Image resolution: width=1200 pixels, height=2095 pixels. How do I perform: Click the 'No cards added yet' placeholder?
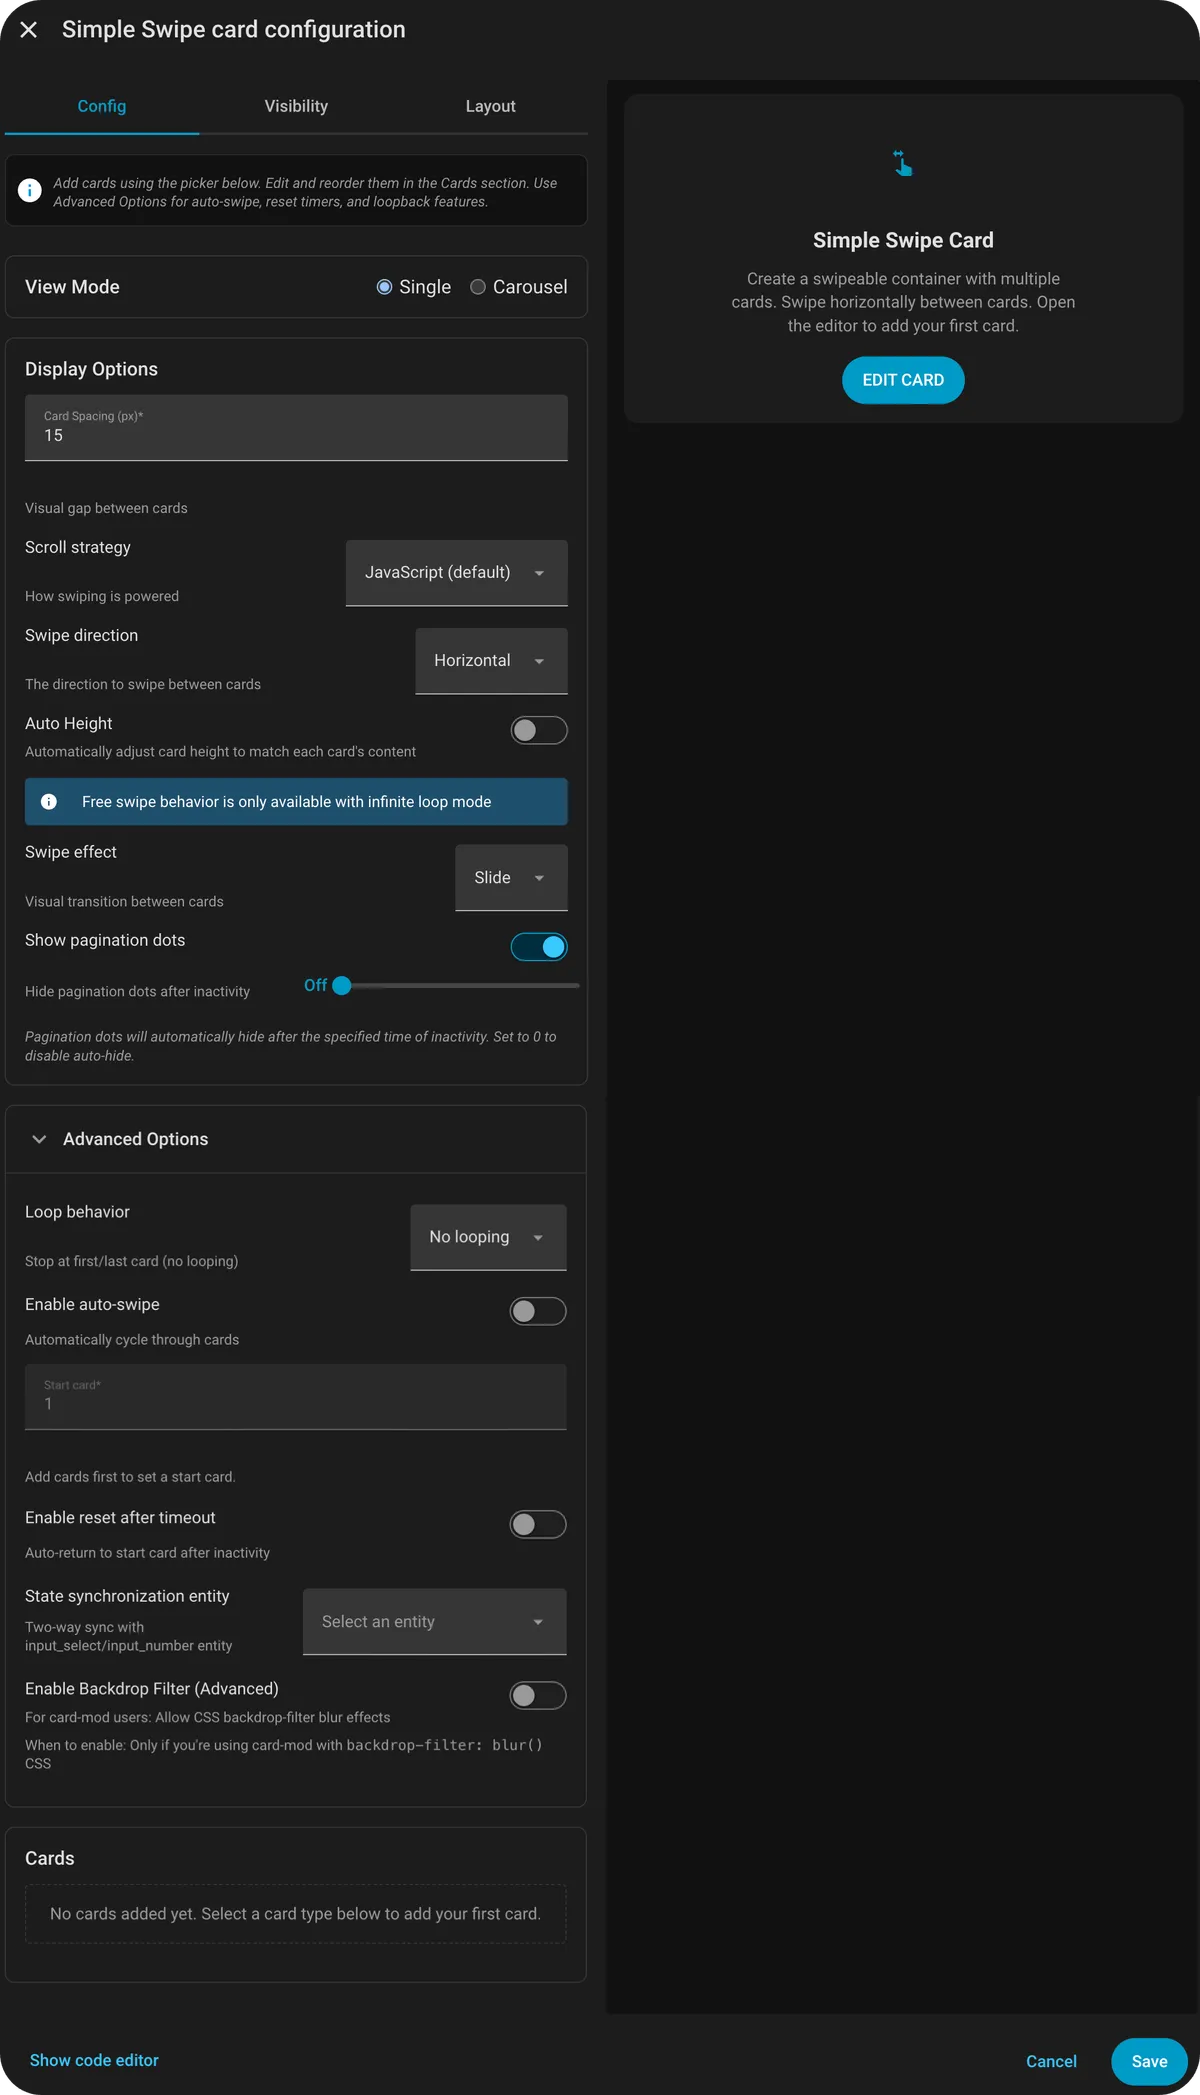(x=296, y=1914)
